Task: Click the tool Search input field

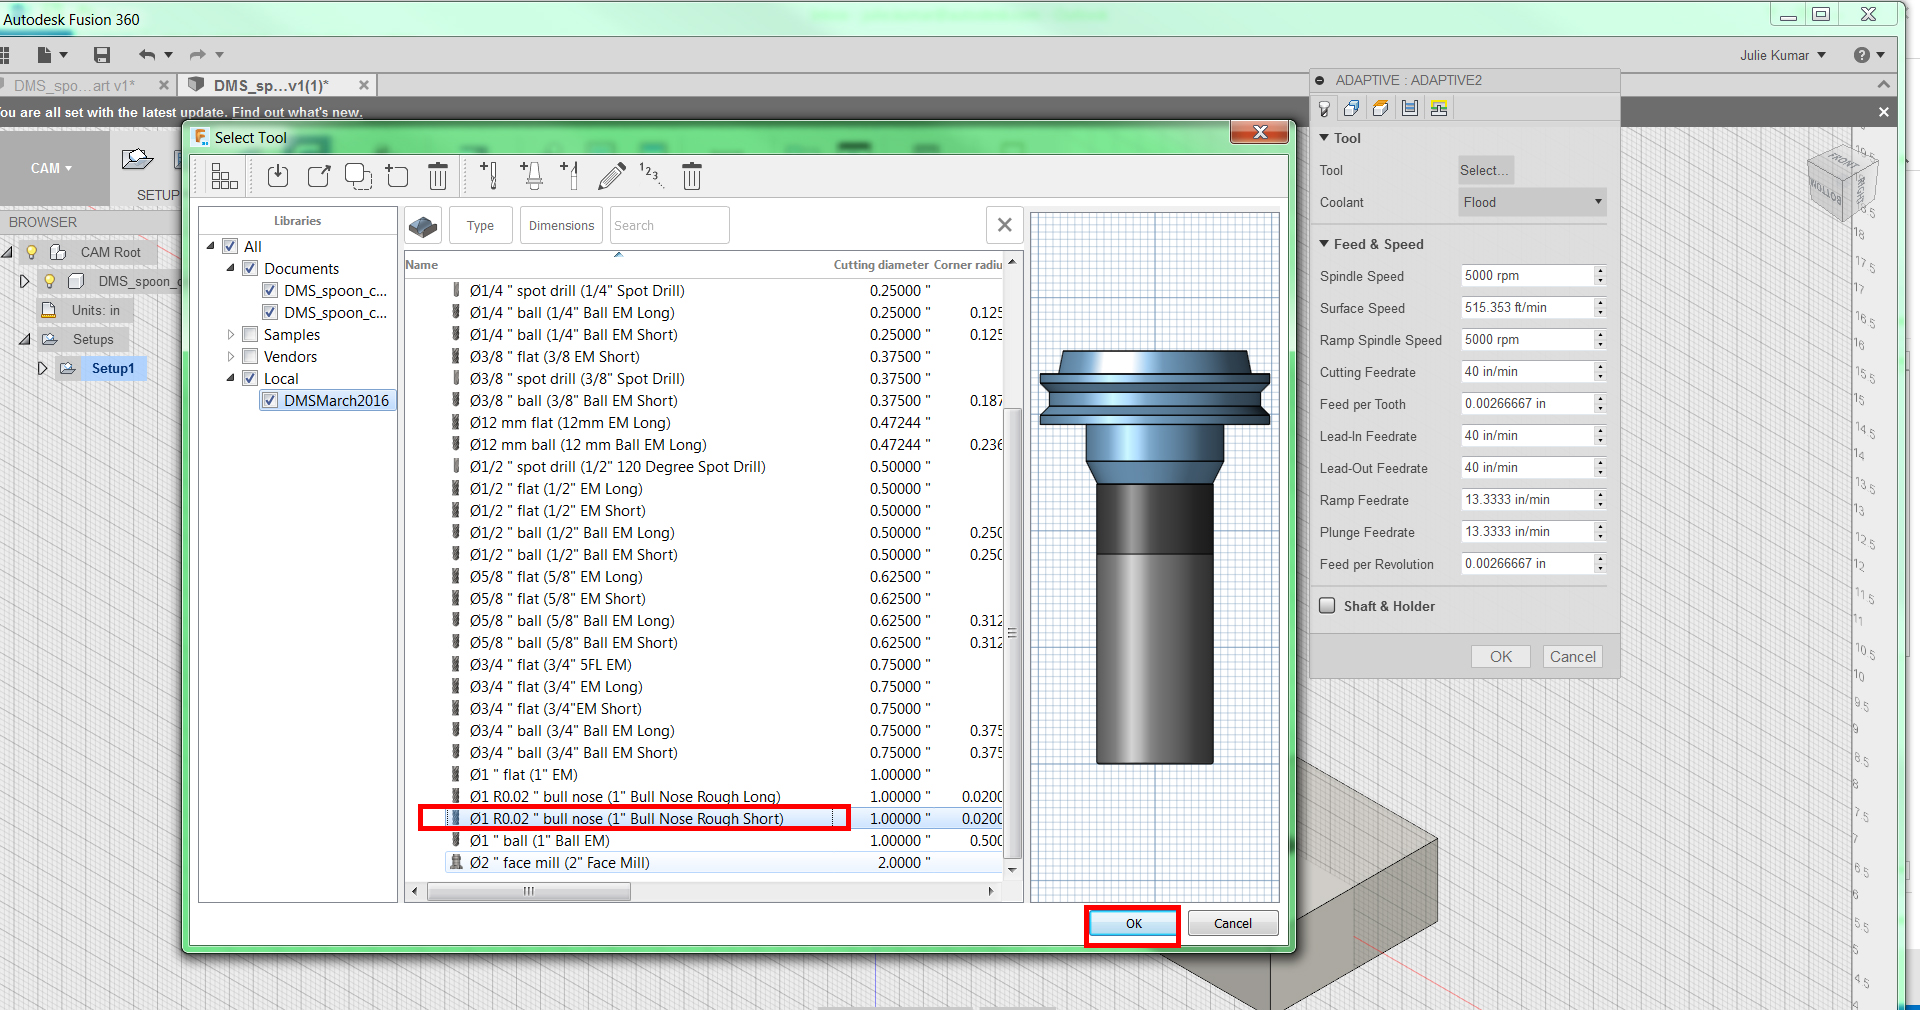Action: [669, 226]
